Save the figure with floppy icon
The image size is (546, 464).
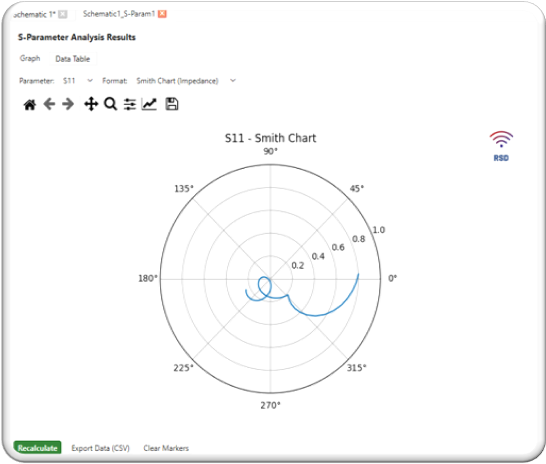(x=172, y=104)
